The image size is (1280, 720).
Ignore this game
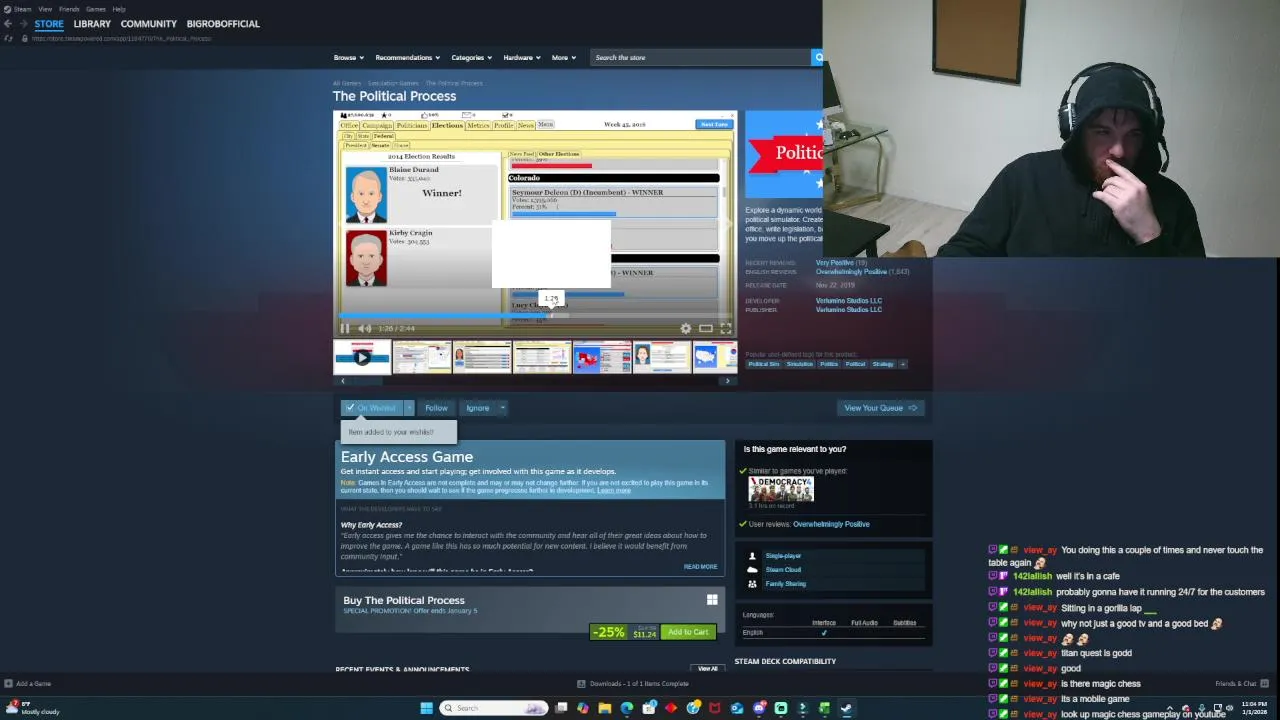tap(477, 408)
